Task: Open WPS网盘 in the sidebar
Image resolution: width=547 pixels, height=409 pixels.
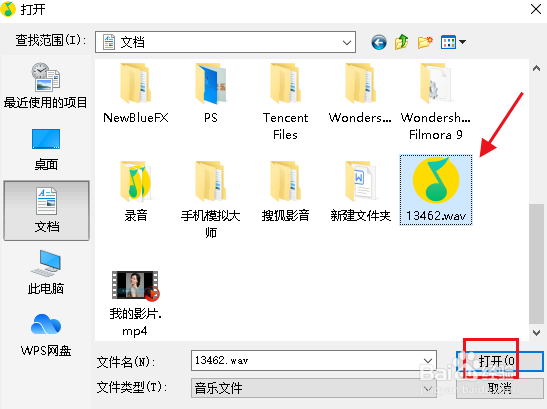Action: coord(46,335)
